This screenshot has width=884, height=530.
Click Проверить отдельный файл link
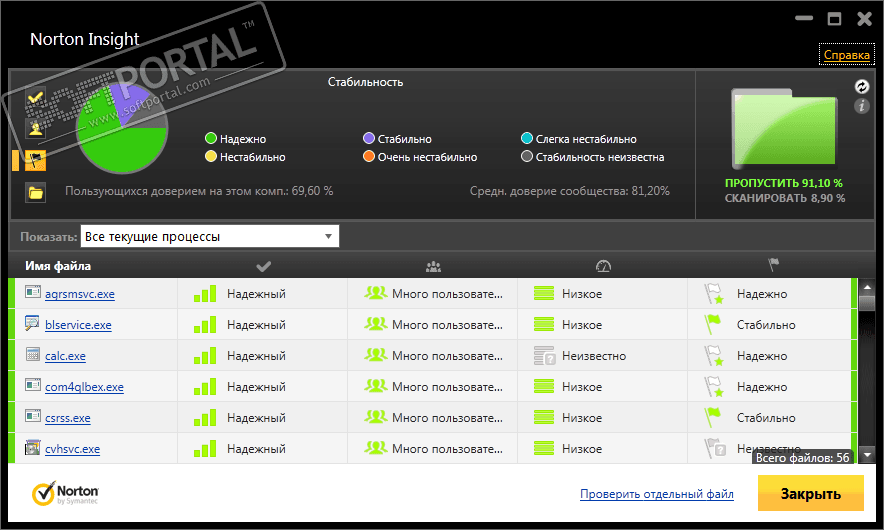pyautogui.click(x=657, y=494)
